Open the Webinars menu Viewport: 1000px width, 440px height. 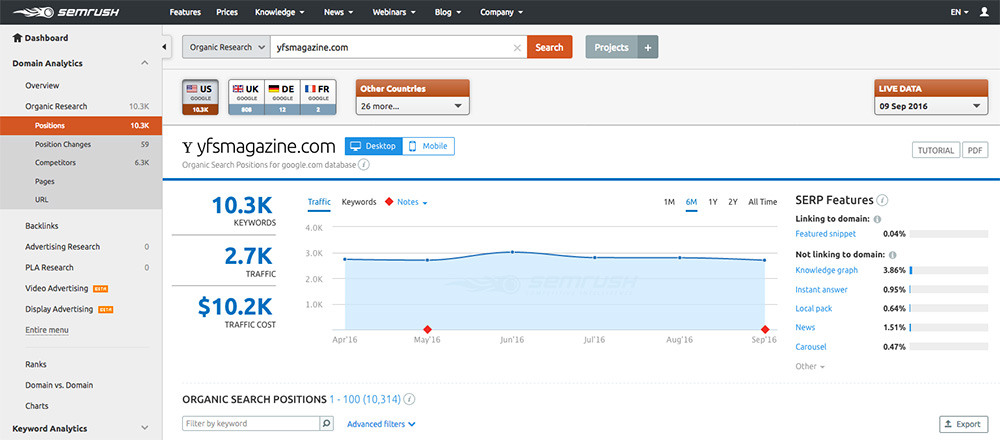(x=394, y=12)
